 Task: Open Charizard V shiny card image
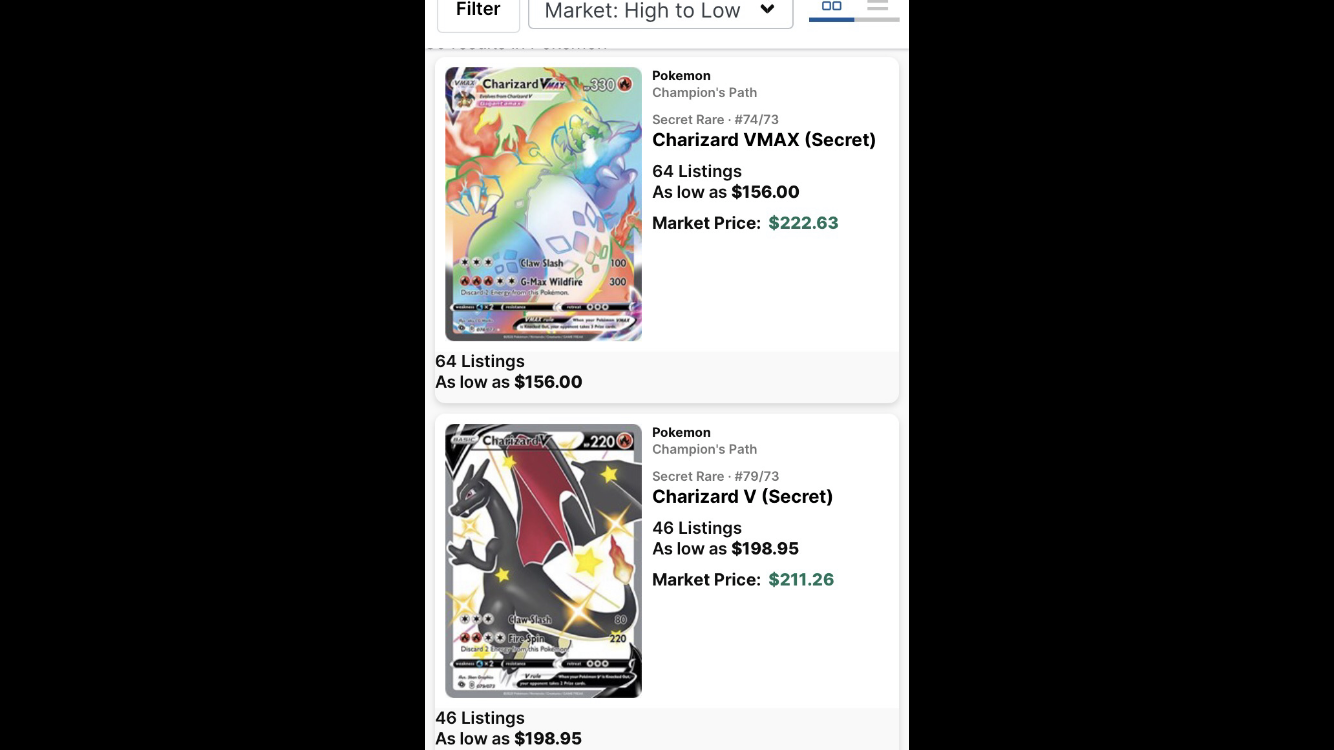coord(543,561)
